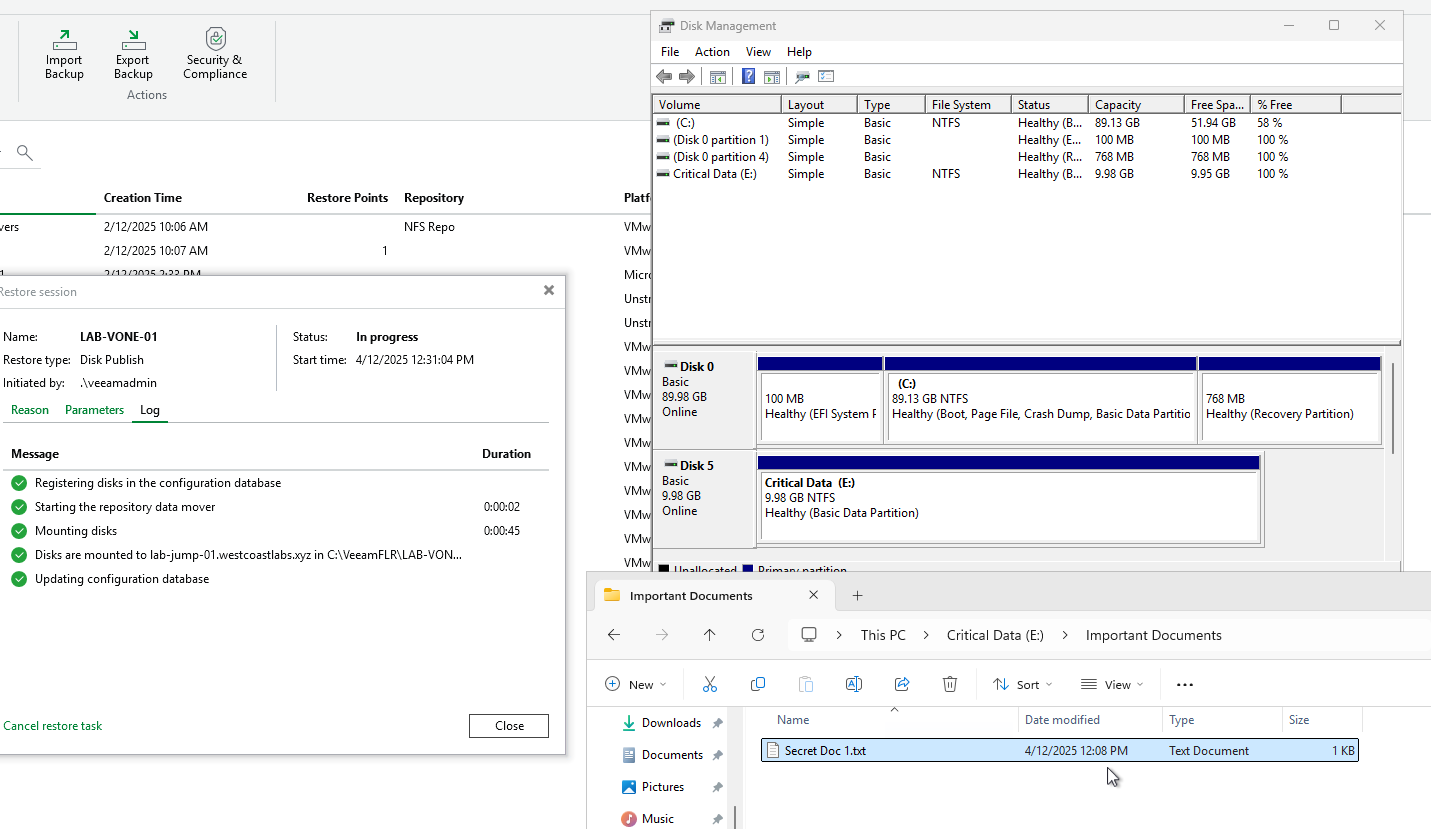Show the console tree toolbar icon

pos(718,77)
